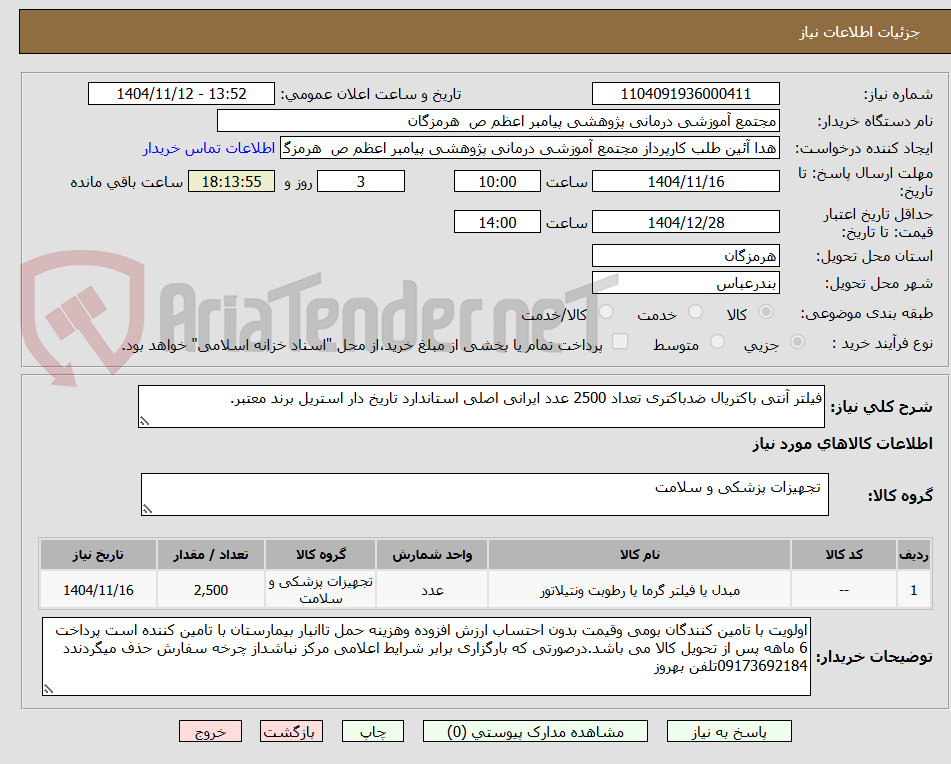
Task: Click the خروج exit button
Action: coord(210,731)
